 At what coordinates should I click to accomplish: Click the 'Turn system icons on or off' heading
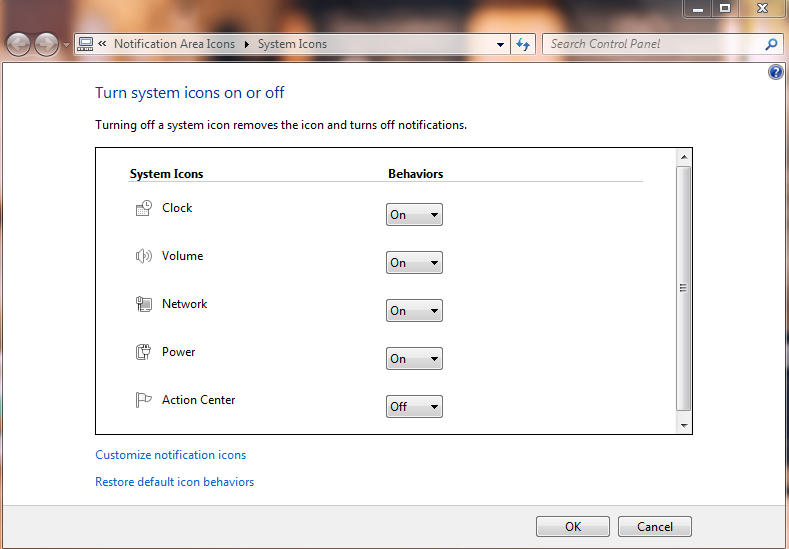190,93
